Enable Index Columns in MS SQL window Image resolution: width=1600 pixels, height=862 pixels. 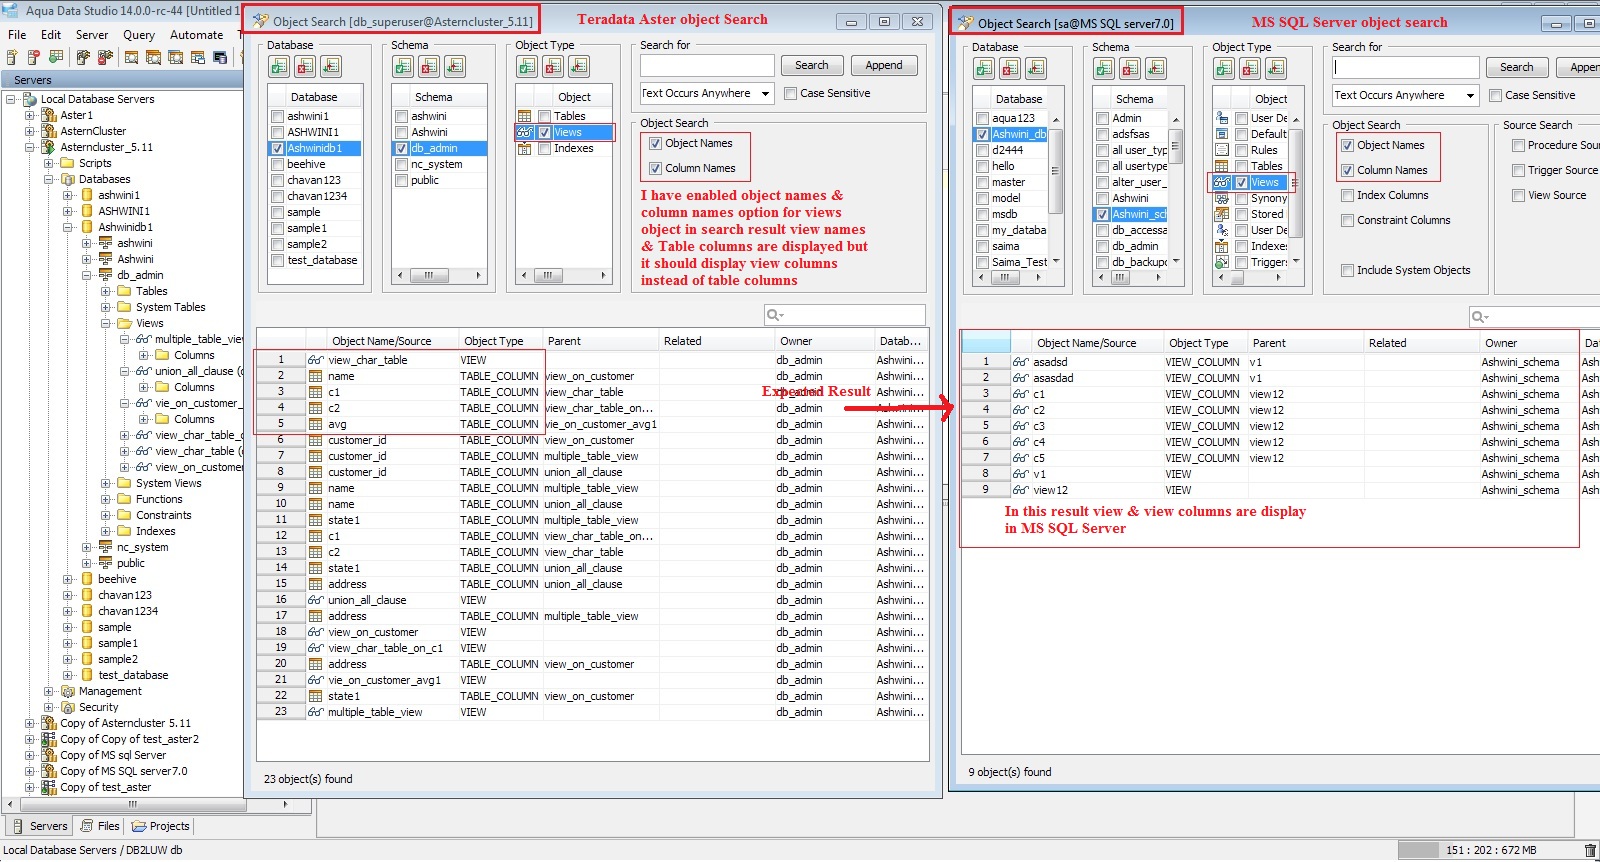pyautogui.click(x=1348, y=195)
